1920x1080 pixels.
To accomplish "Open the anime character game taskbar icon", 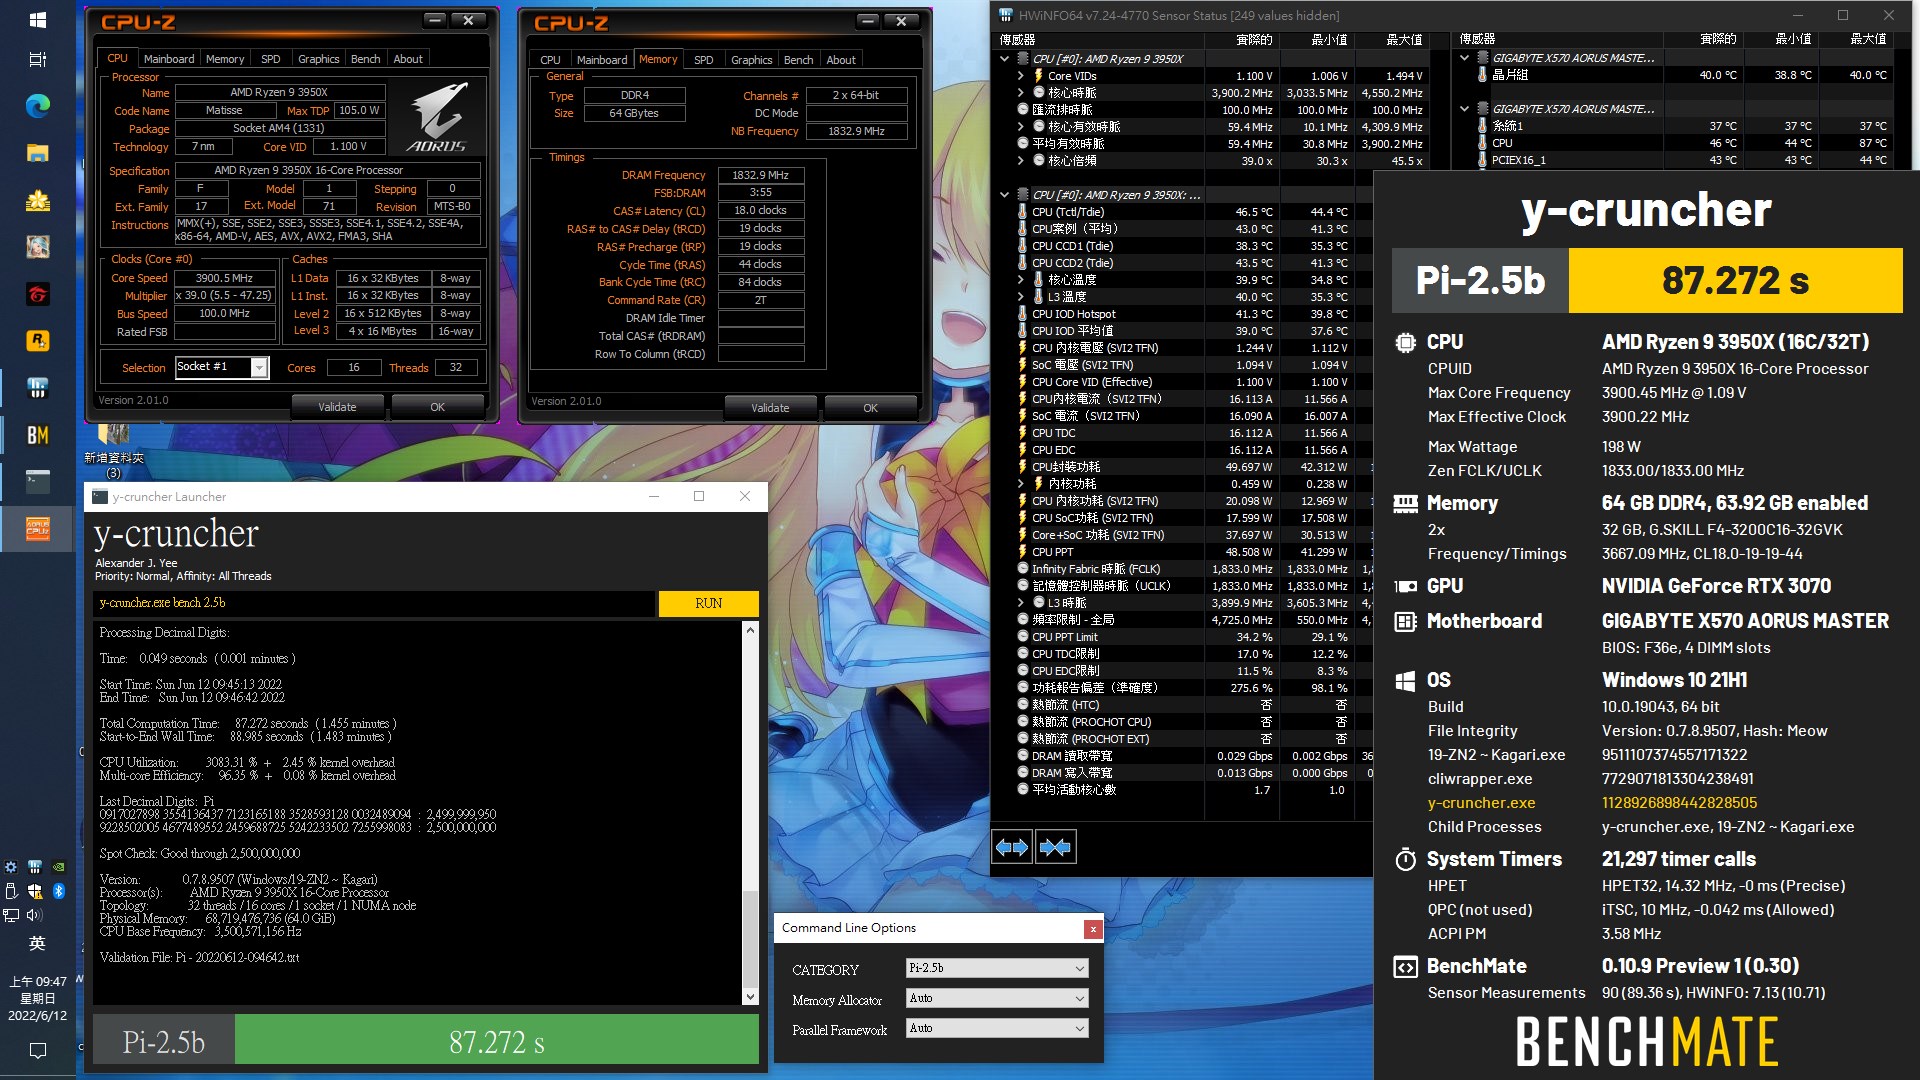I will pos(37,247).
